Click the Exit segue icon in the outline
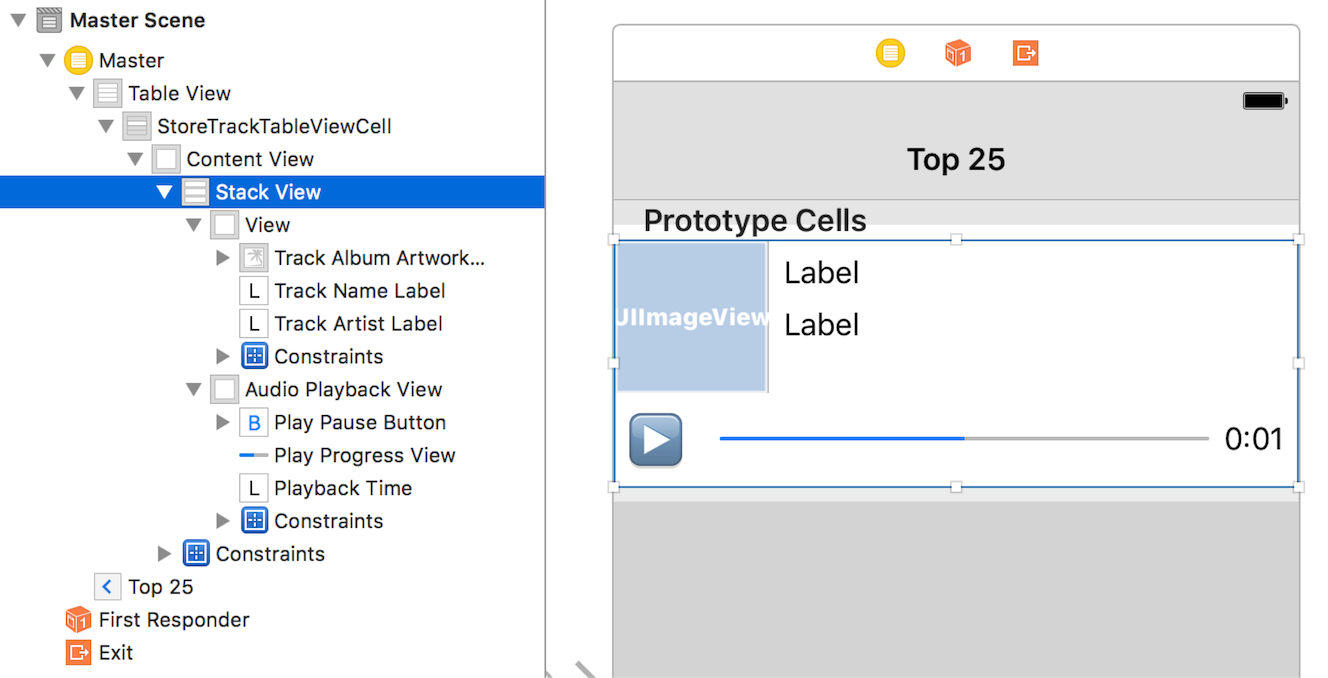 (x=78, y=652)
